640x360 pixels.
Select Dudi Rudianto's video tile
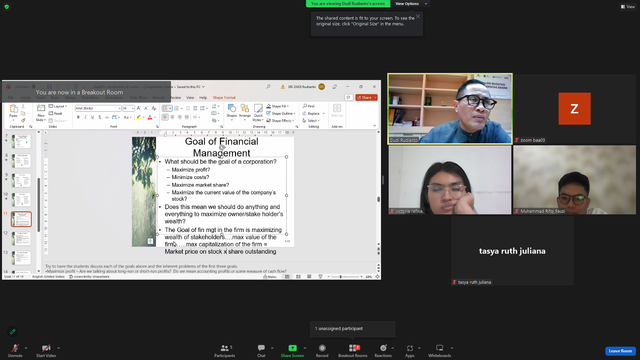450,109
